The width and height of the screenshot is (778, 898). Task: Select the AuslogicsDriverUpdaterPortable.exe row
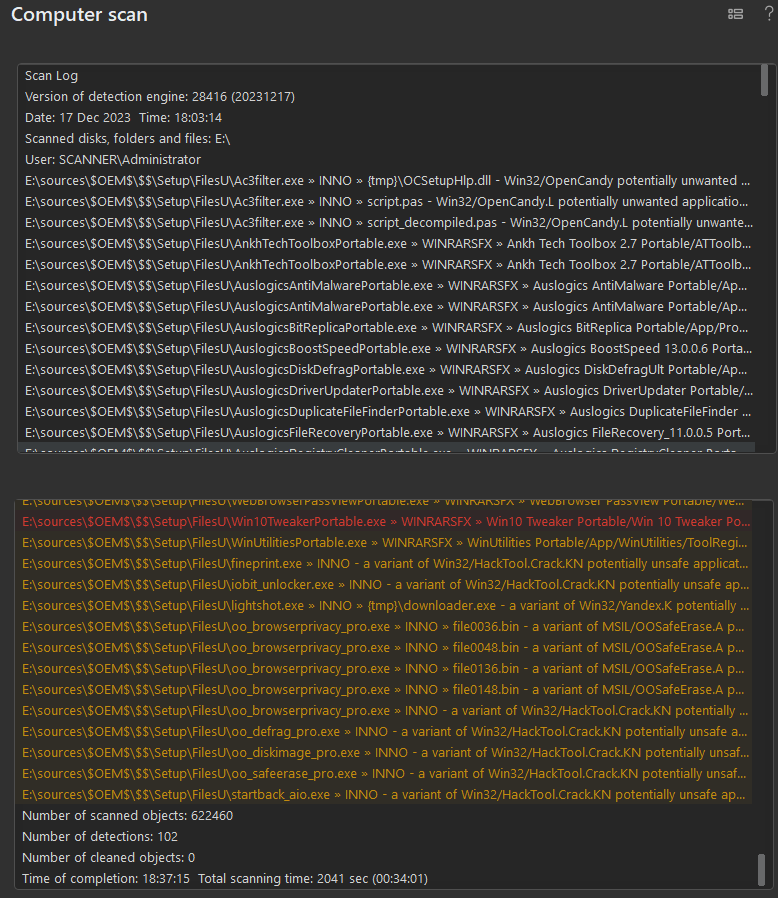point(388,391)
